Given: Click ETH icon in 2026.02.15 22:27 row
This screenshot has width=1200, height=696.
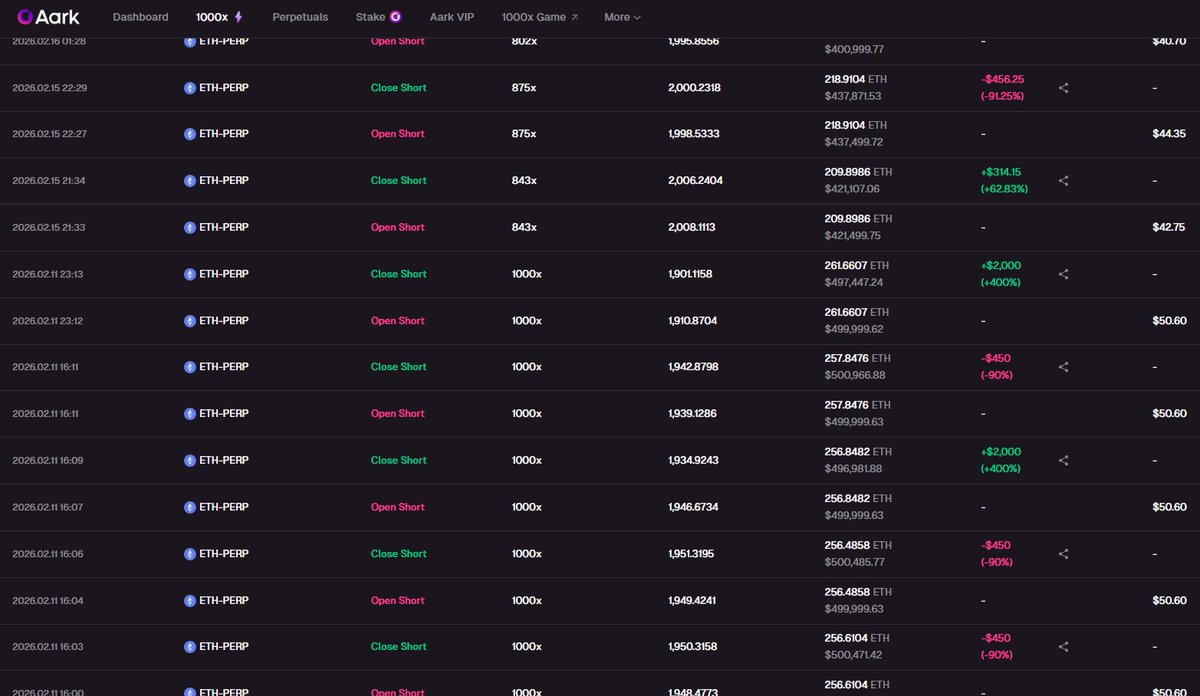Looking at the screenshot, I should [x=190, y=134].
